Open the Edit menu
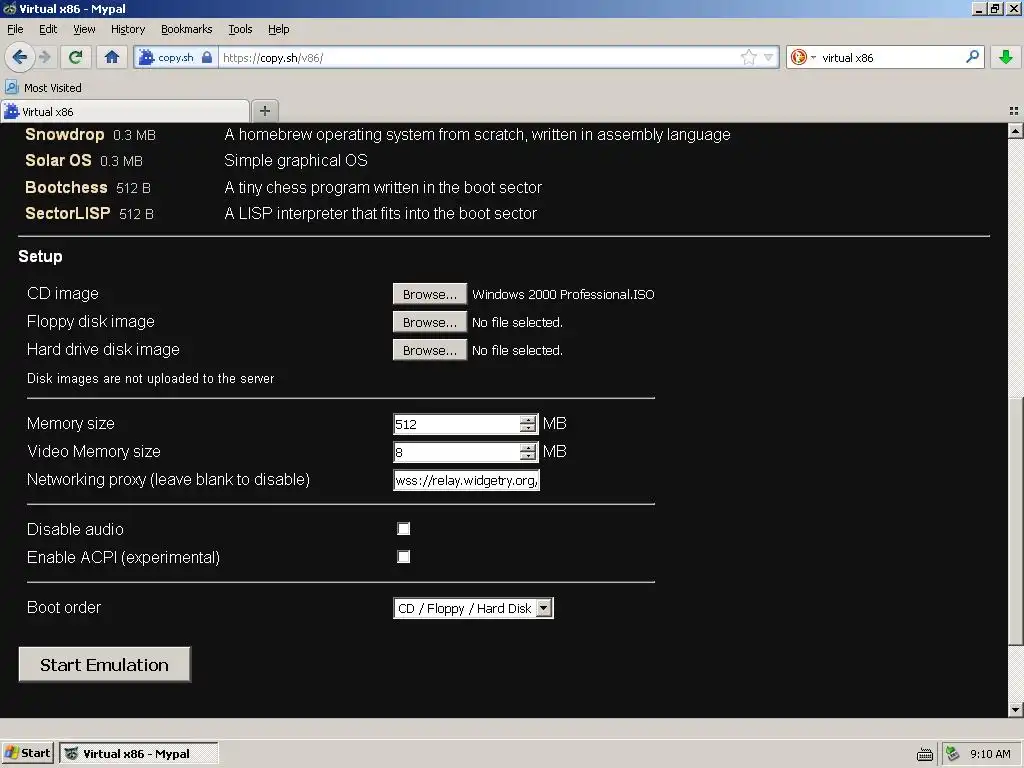The height and width of the screenshot is (768, 1024). tap(48, 29)
